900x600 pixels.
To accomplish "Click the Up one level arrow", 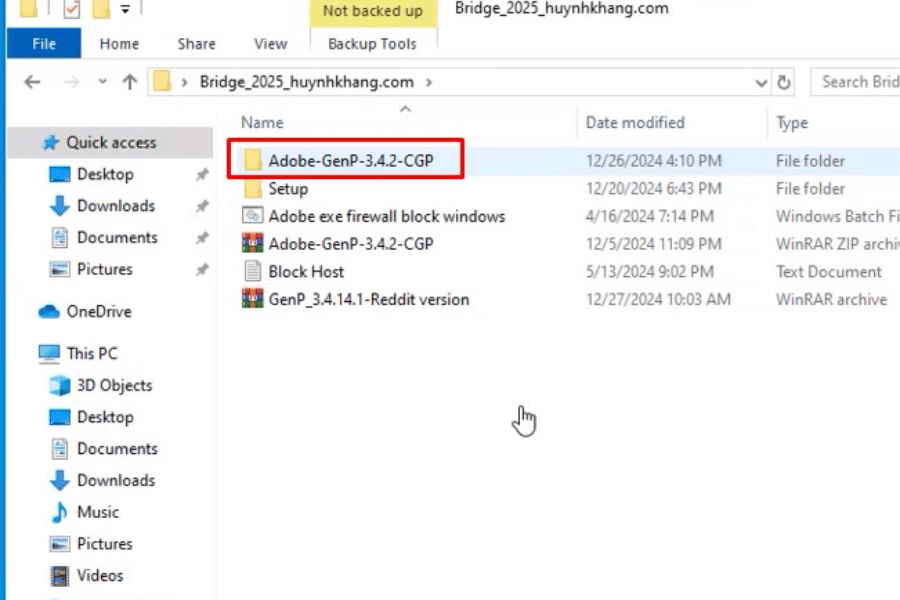I will 129,83.
